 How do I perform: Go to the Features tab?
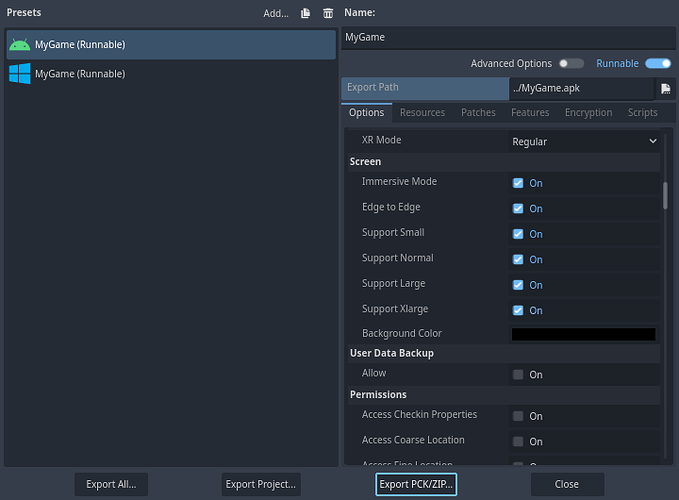point(530,113)
